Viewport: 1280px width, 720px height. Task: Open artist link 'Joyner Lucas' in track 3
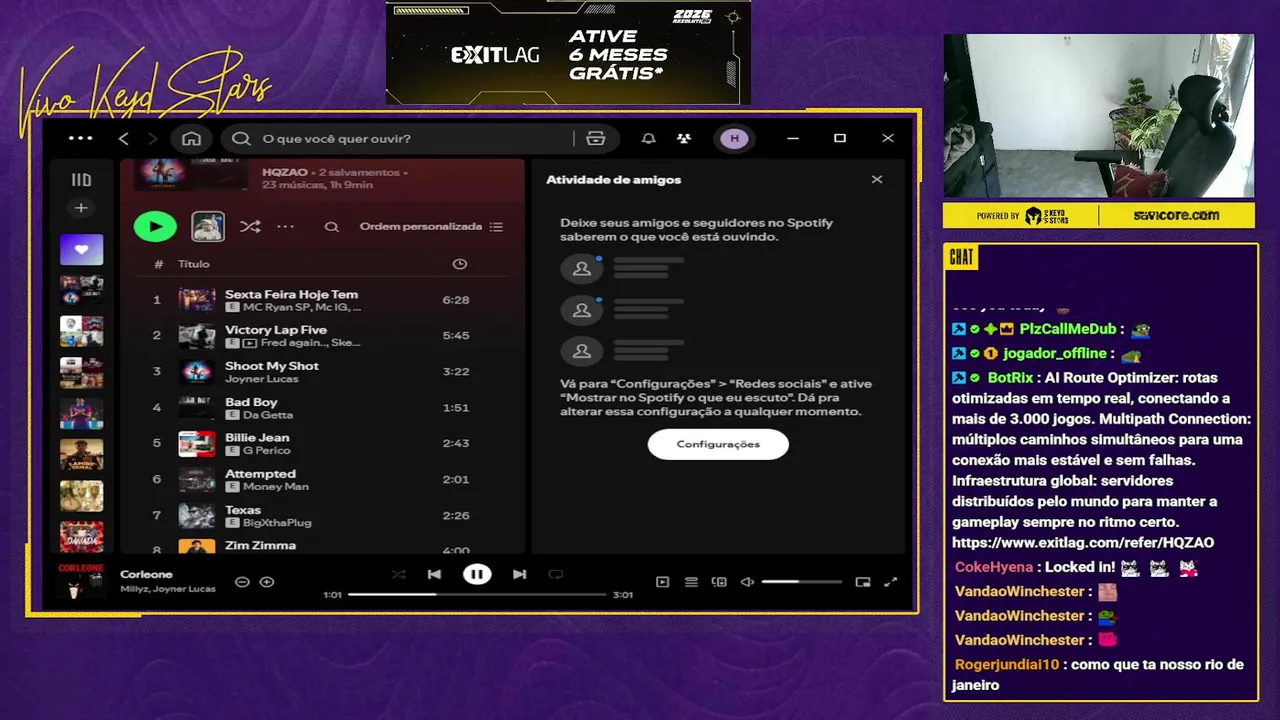click(x=260, y=379)
